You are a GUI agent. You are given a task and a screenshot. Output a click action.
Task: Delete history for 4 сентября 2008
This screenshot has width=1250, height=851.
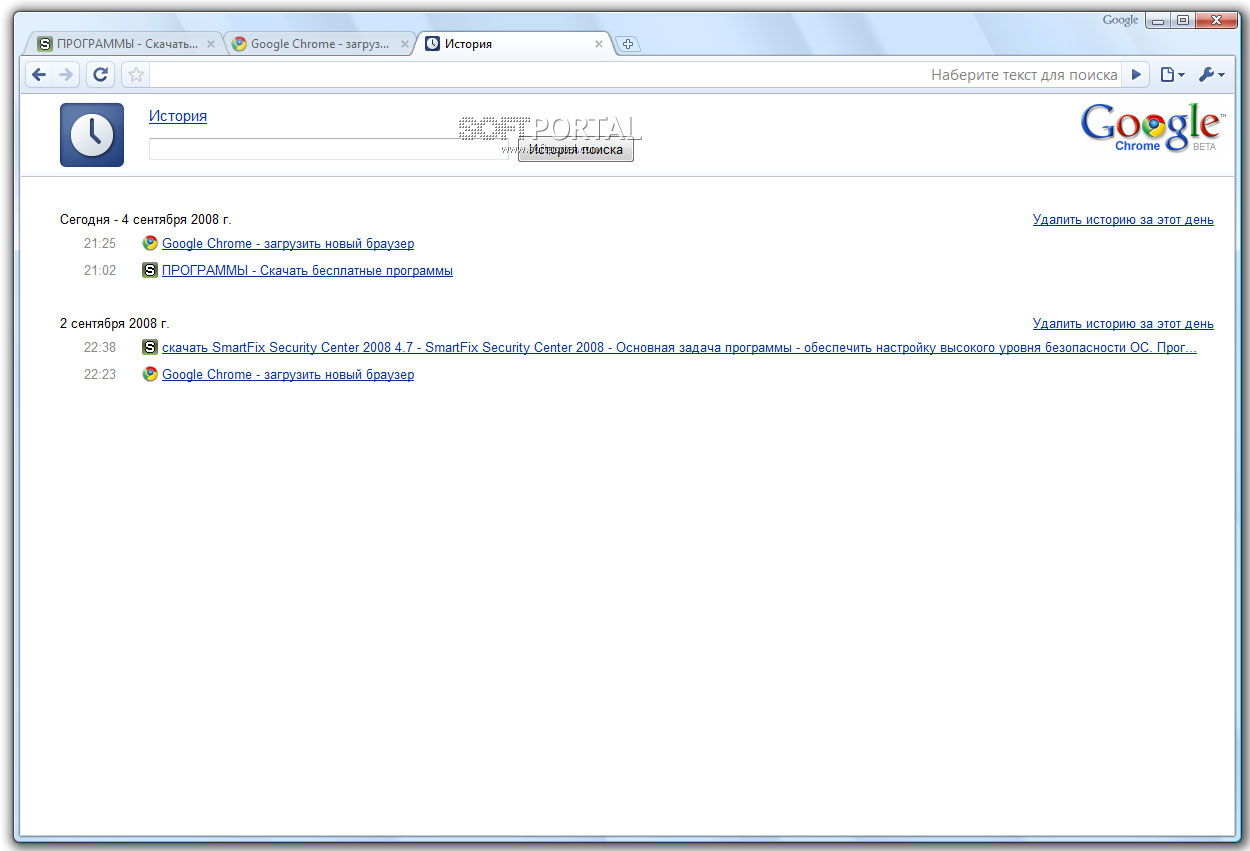point(1123,220)
